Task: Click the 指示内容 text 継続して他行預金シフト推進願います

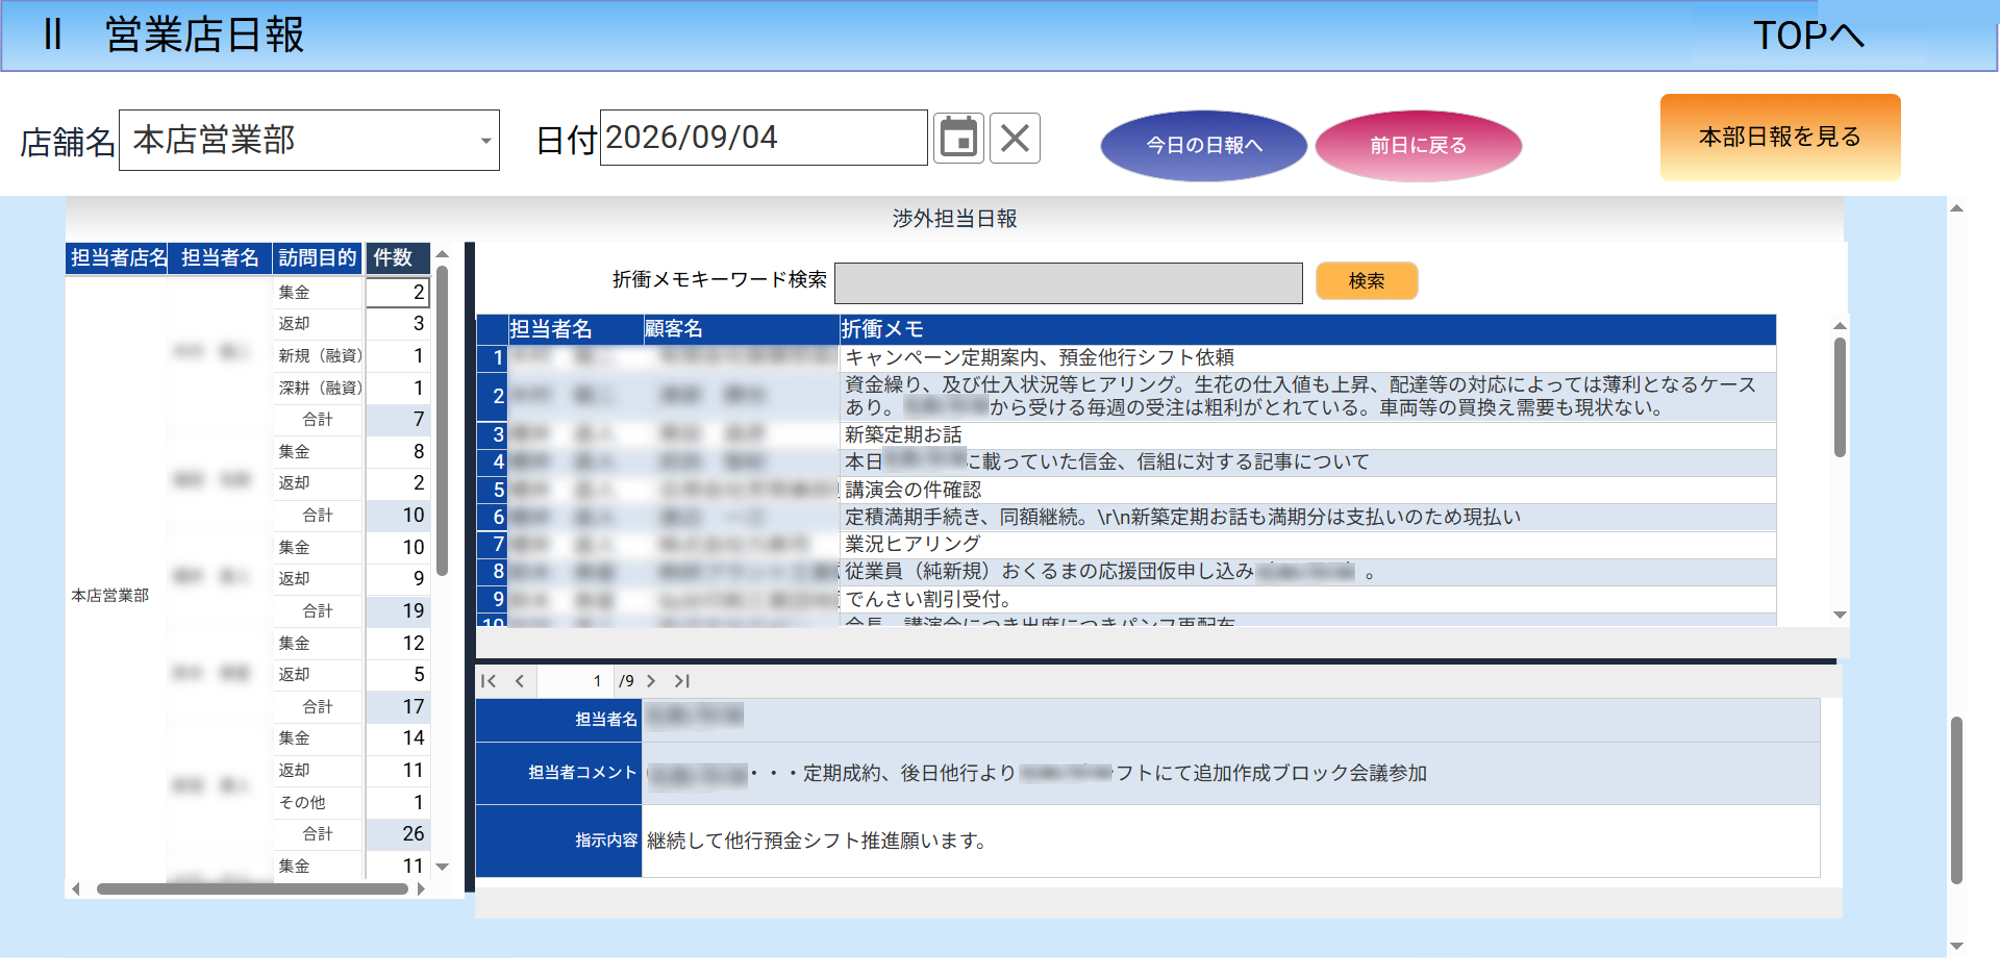Action: point(817,841)
